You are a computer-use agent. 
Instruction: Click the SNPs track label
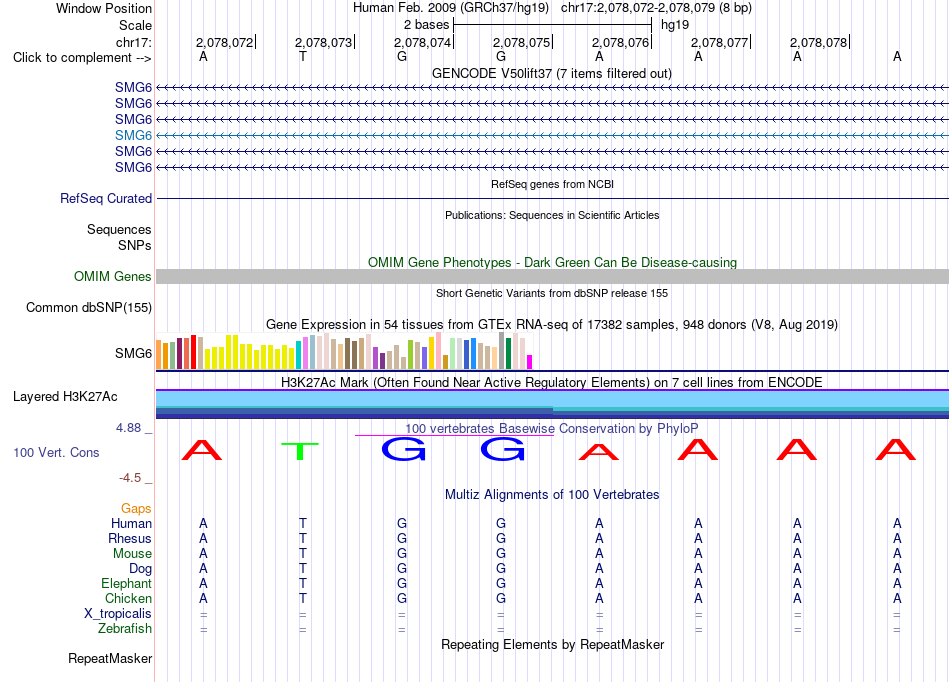[x=135, y=245]
